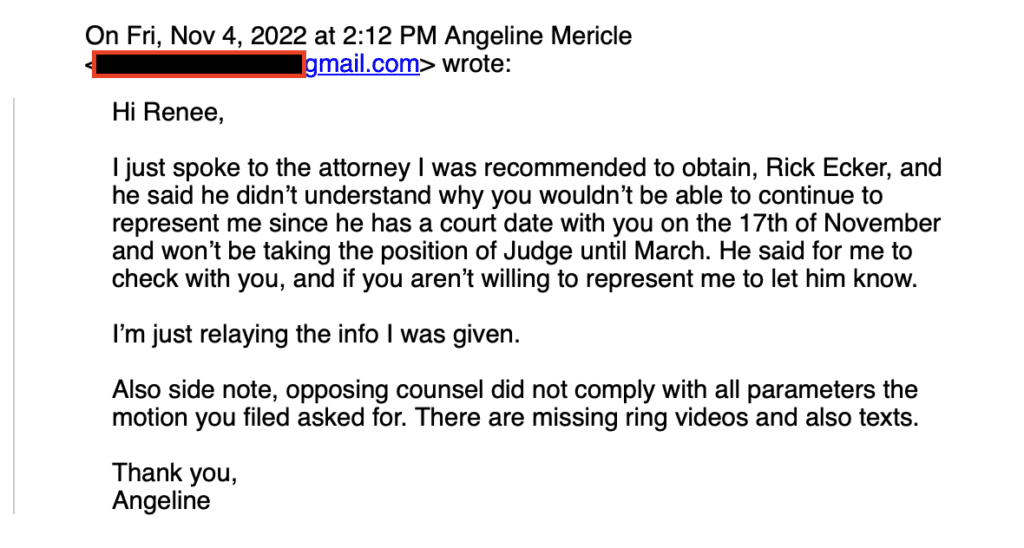Click the black redacted email box

(x=199, y=65)
